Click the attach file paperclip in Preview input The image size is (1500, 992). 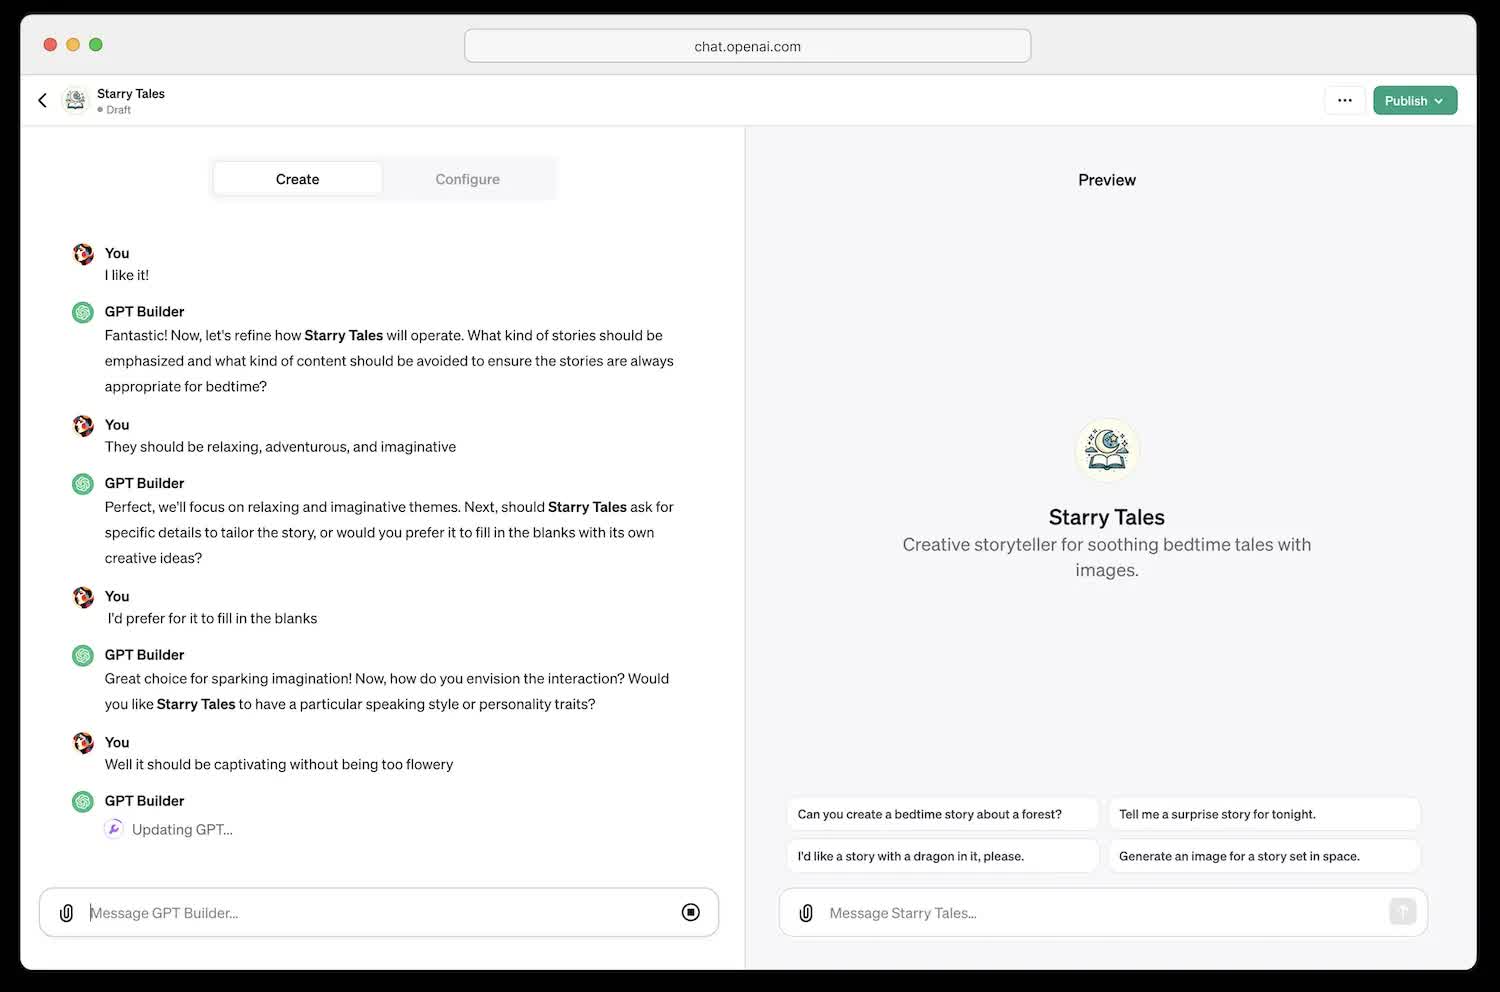(x=806, y=913)
